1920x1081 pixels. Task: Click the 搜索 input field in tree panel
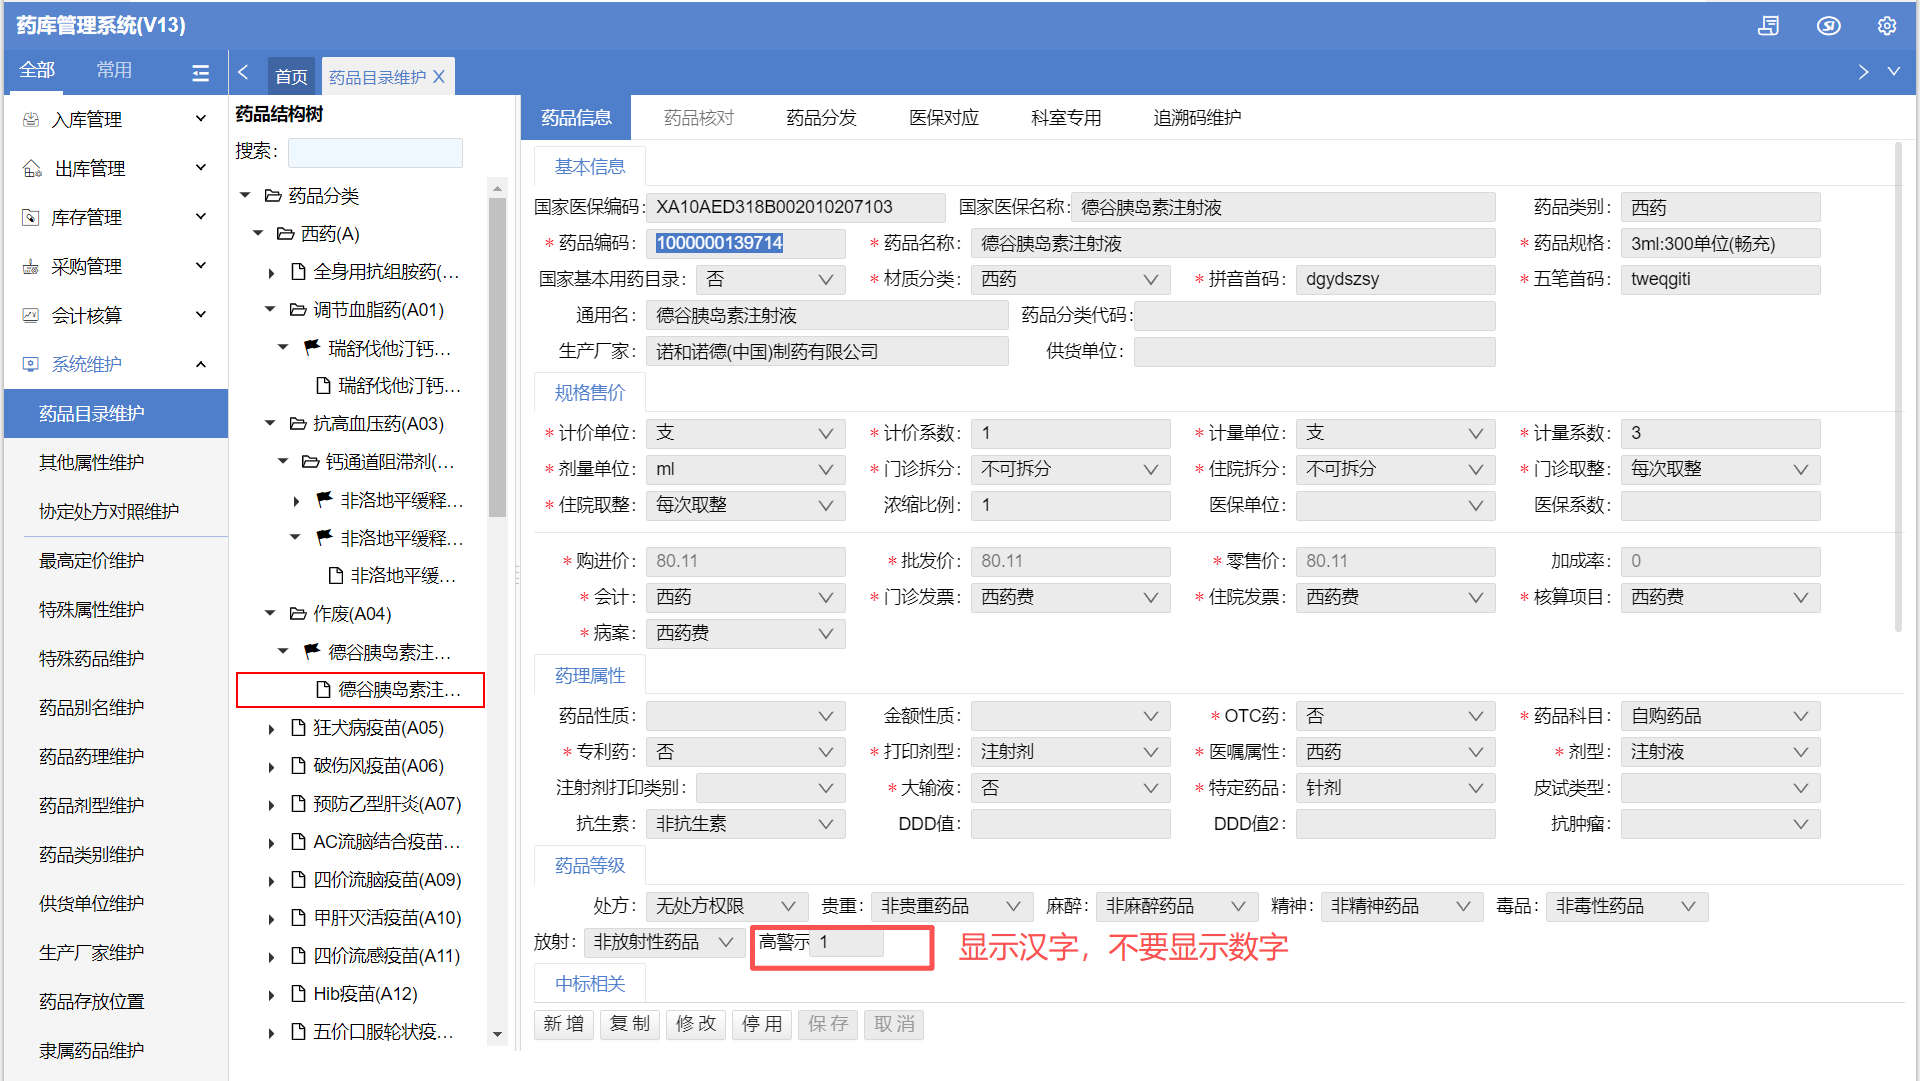coord(375,152)
